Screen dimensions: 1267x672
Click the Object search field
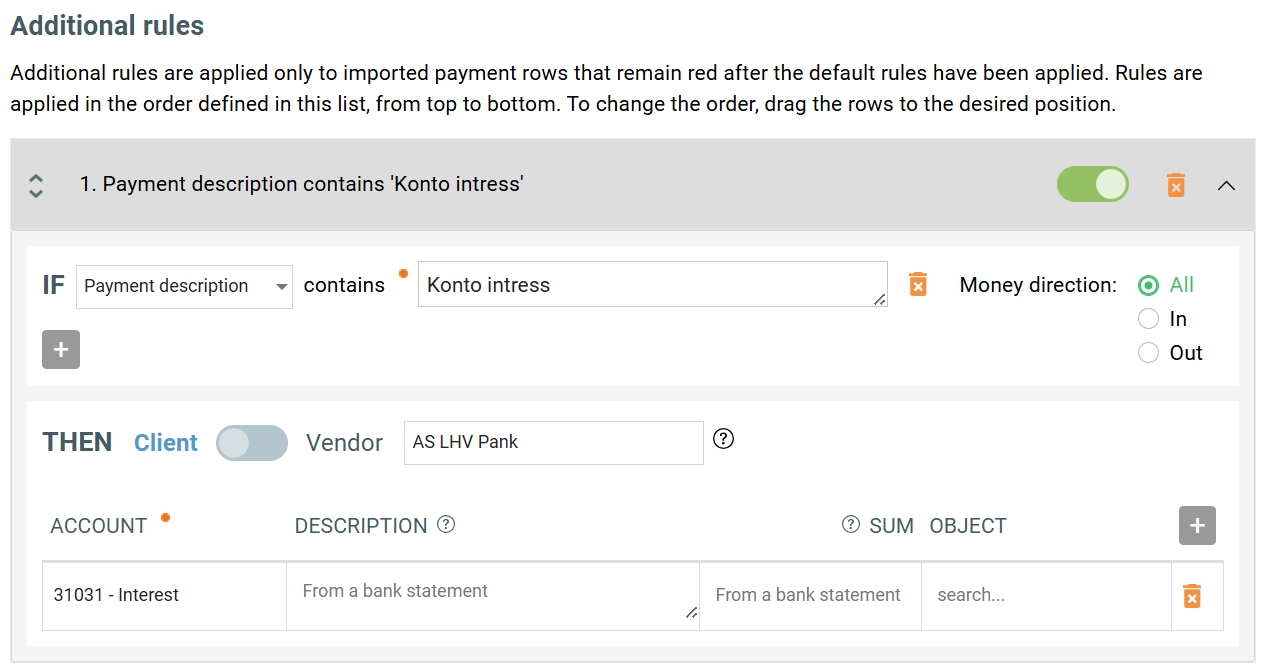click(x=1045, y=595)
